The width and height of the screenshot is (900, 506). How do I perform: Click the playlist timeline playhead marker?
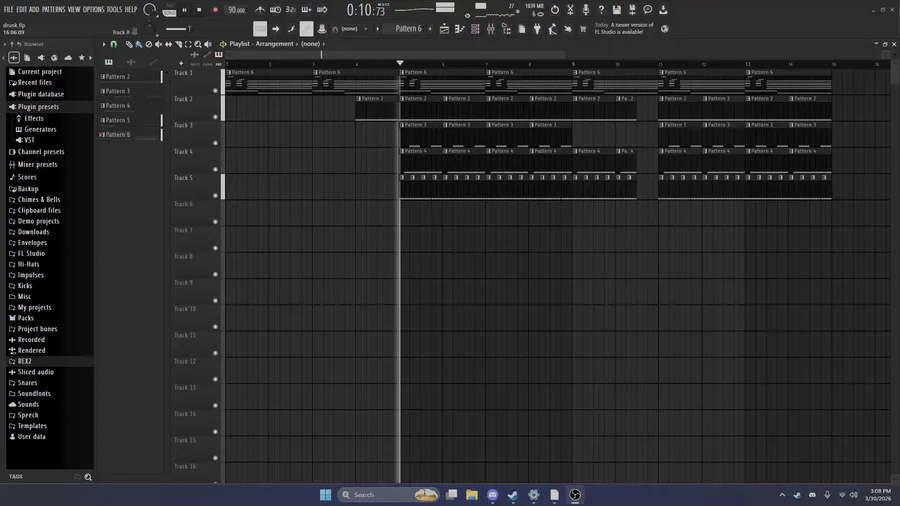(x=400, y=63)
